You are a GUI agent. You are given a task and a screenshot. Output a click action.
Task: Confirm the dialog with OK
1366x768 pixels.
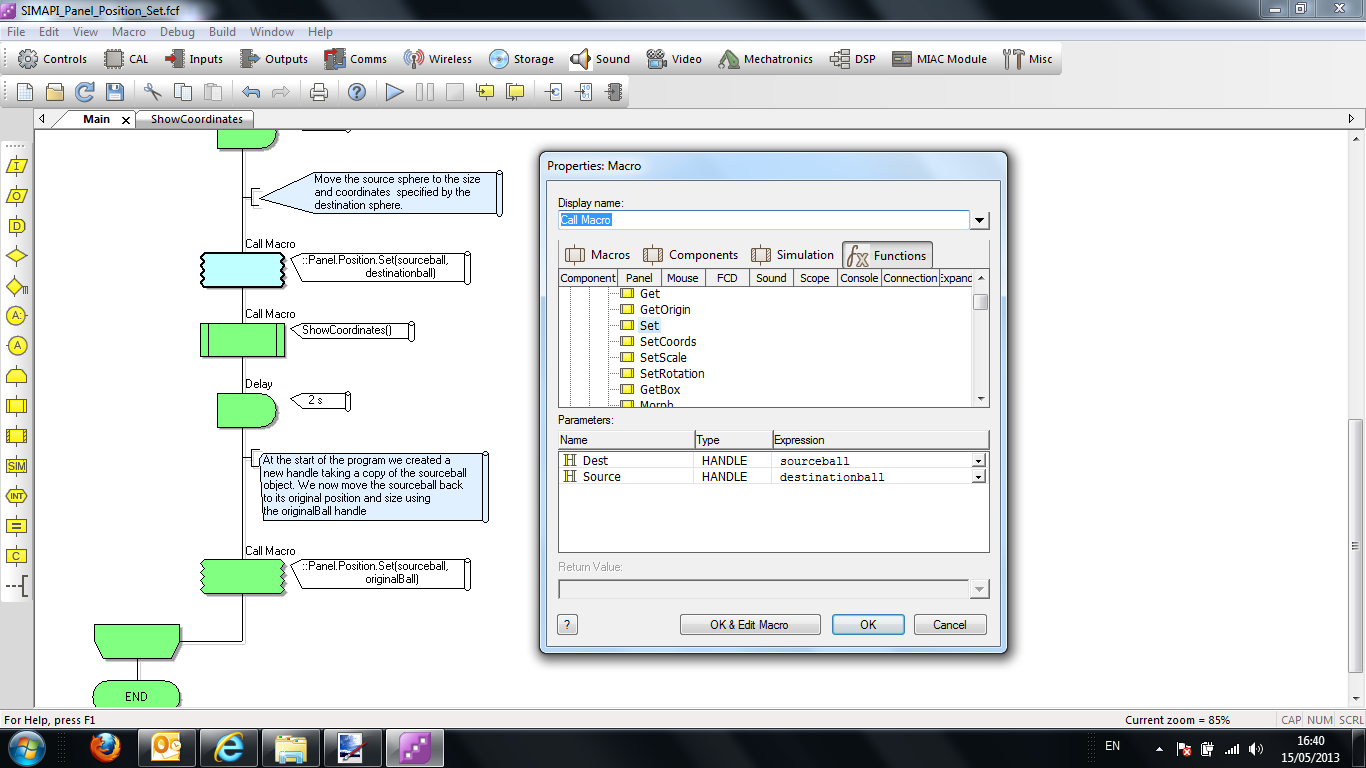point(868,625)
